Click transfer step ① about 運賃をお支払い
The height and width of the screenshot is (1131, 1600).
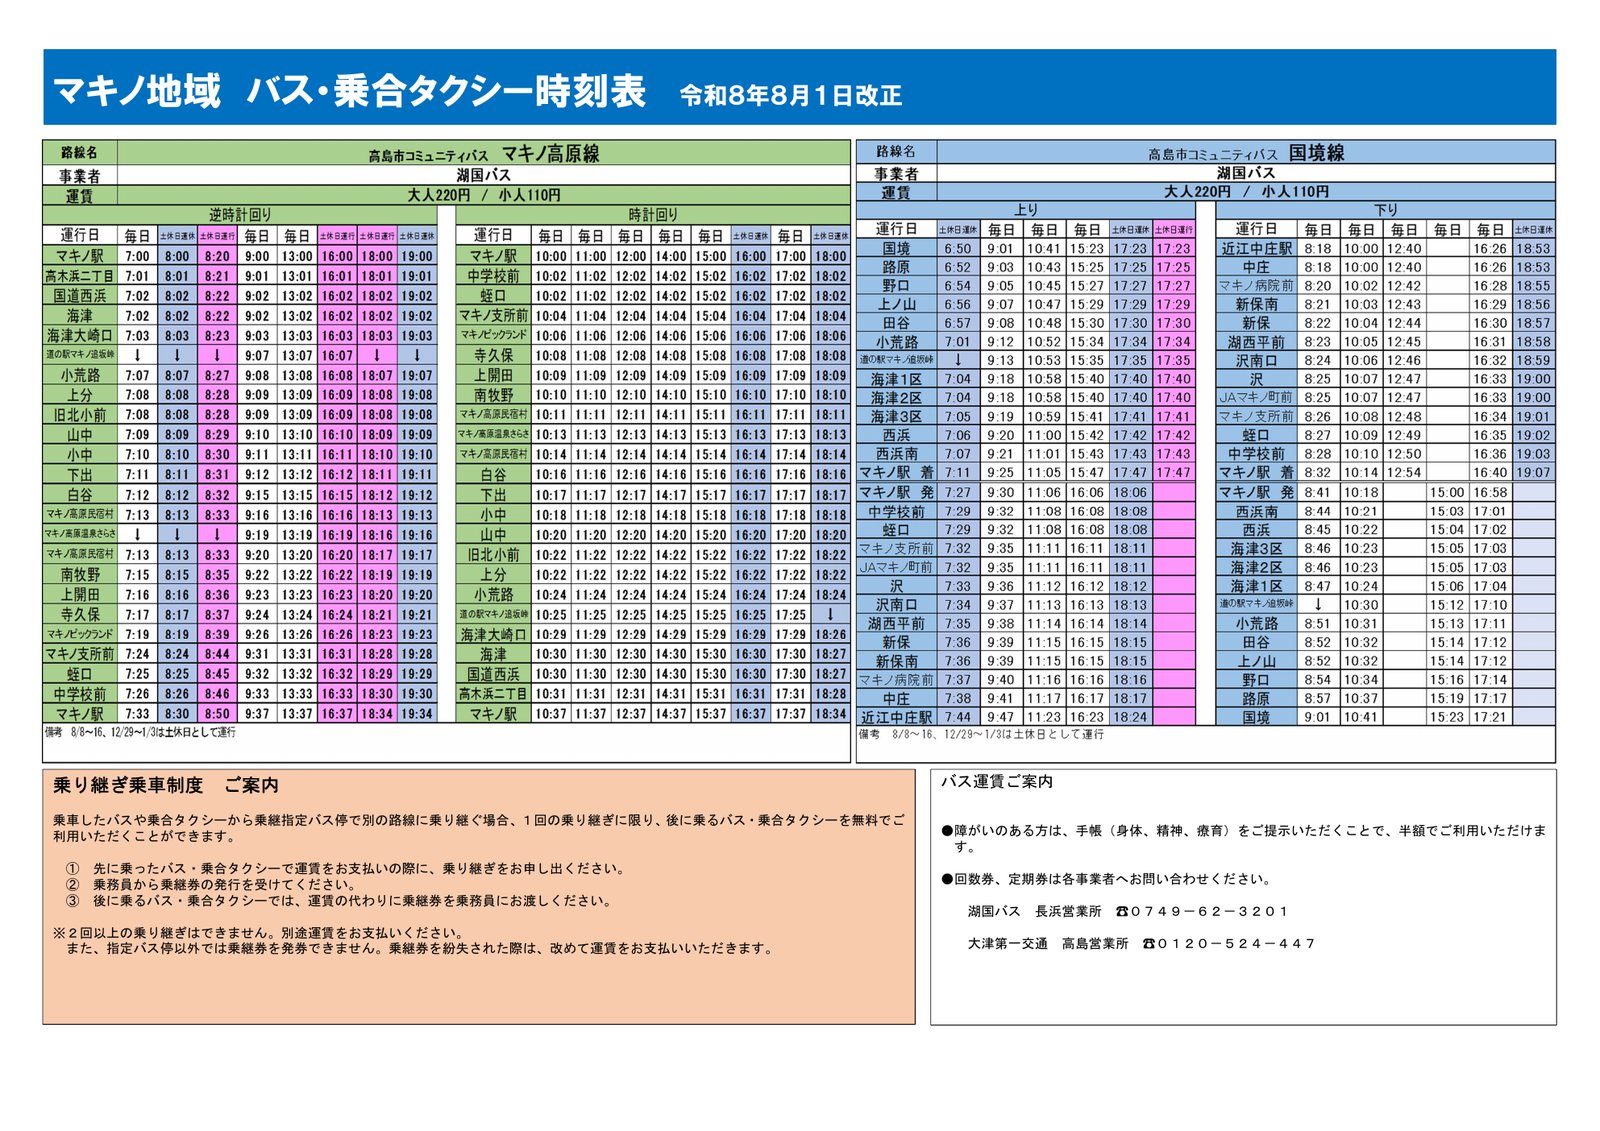pyautogui.click(x=346, y=869)
